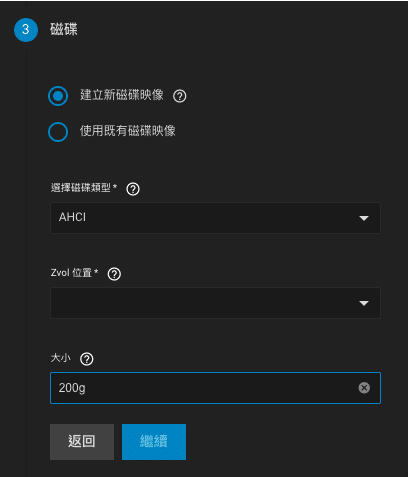Clear the 200g size value
This screenshot has height=477, width=408.
pos(364,388)
